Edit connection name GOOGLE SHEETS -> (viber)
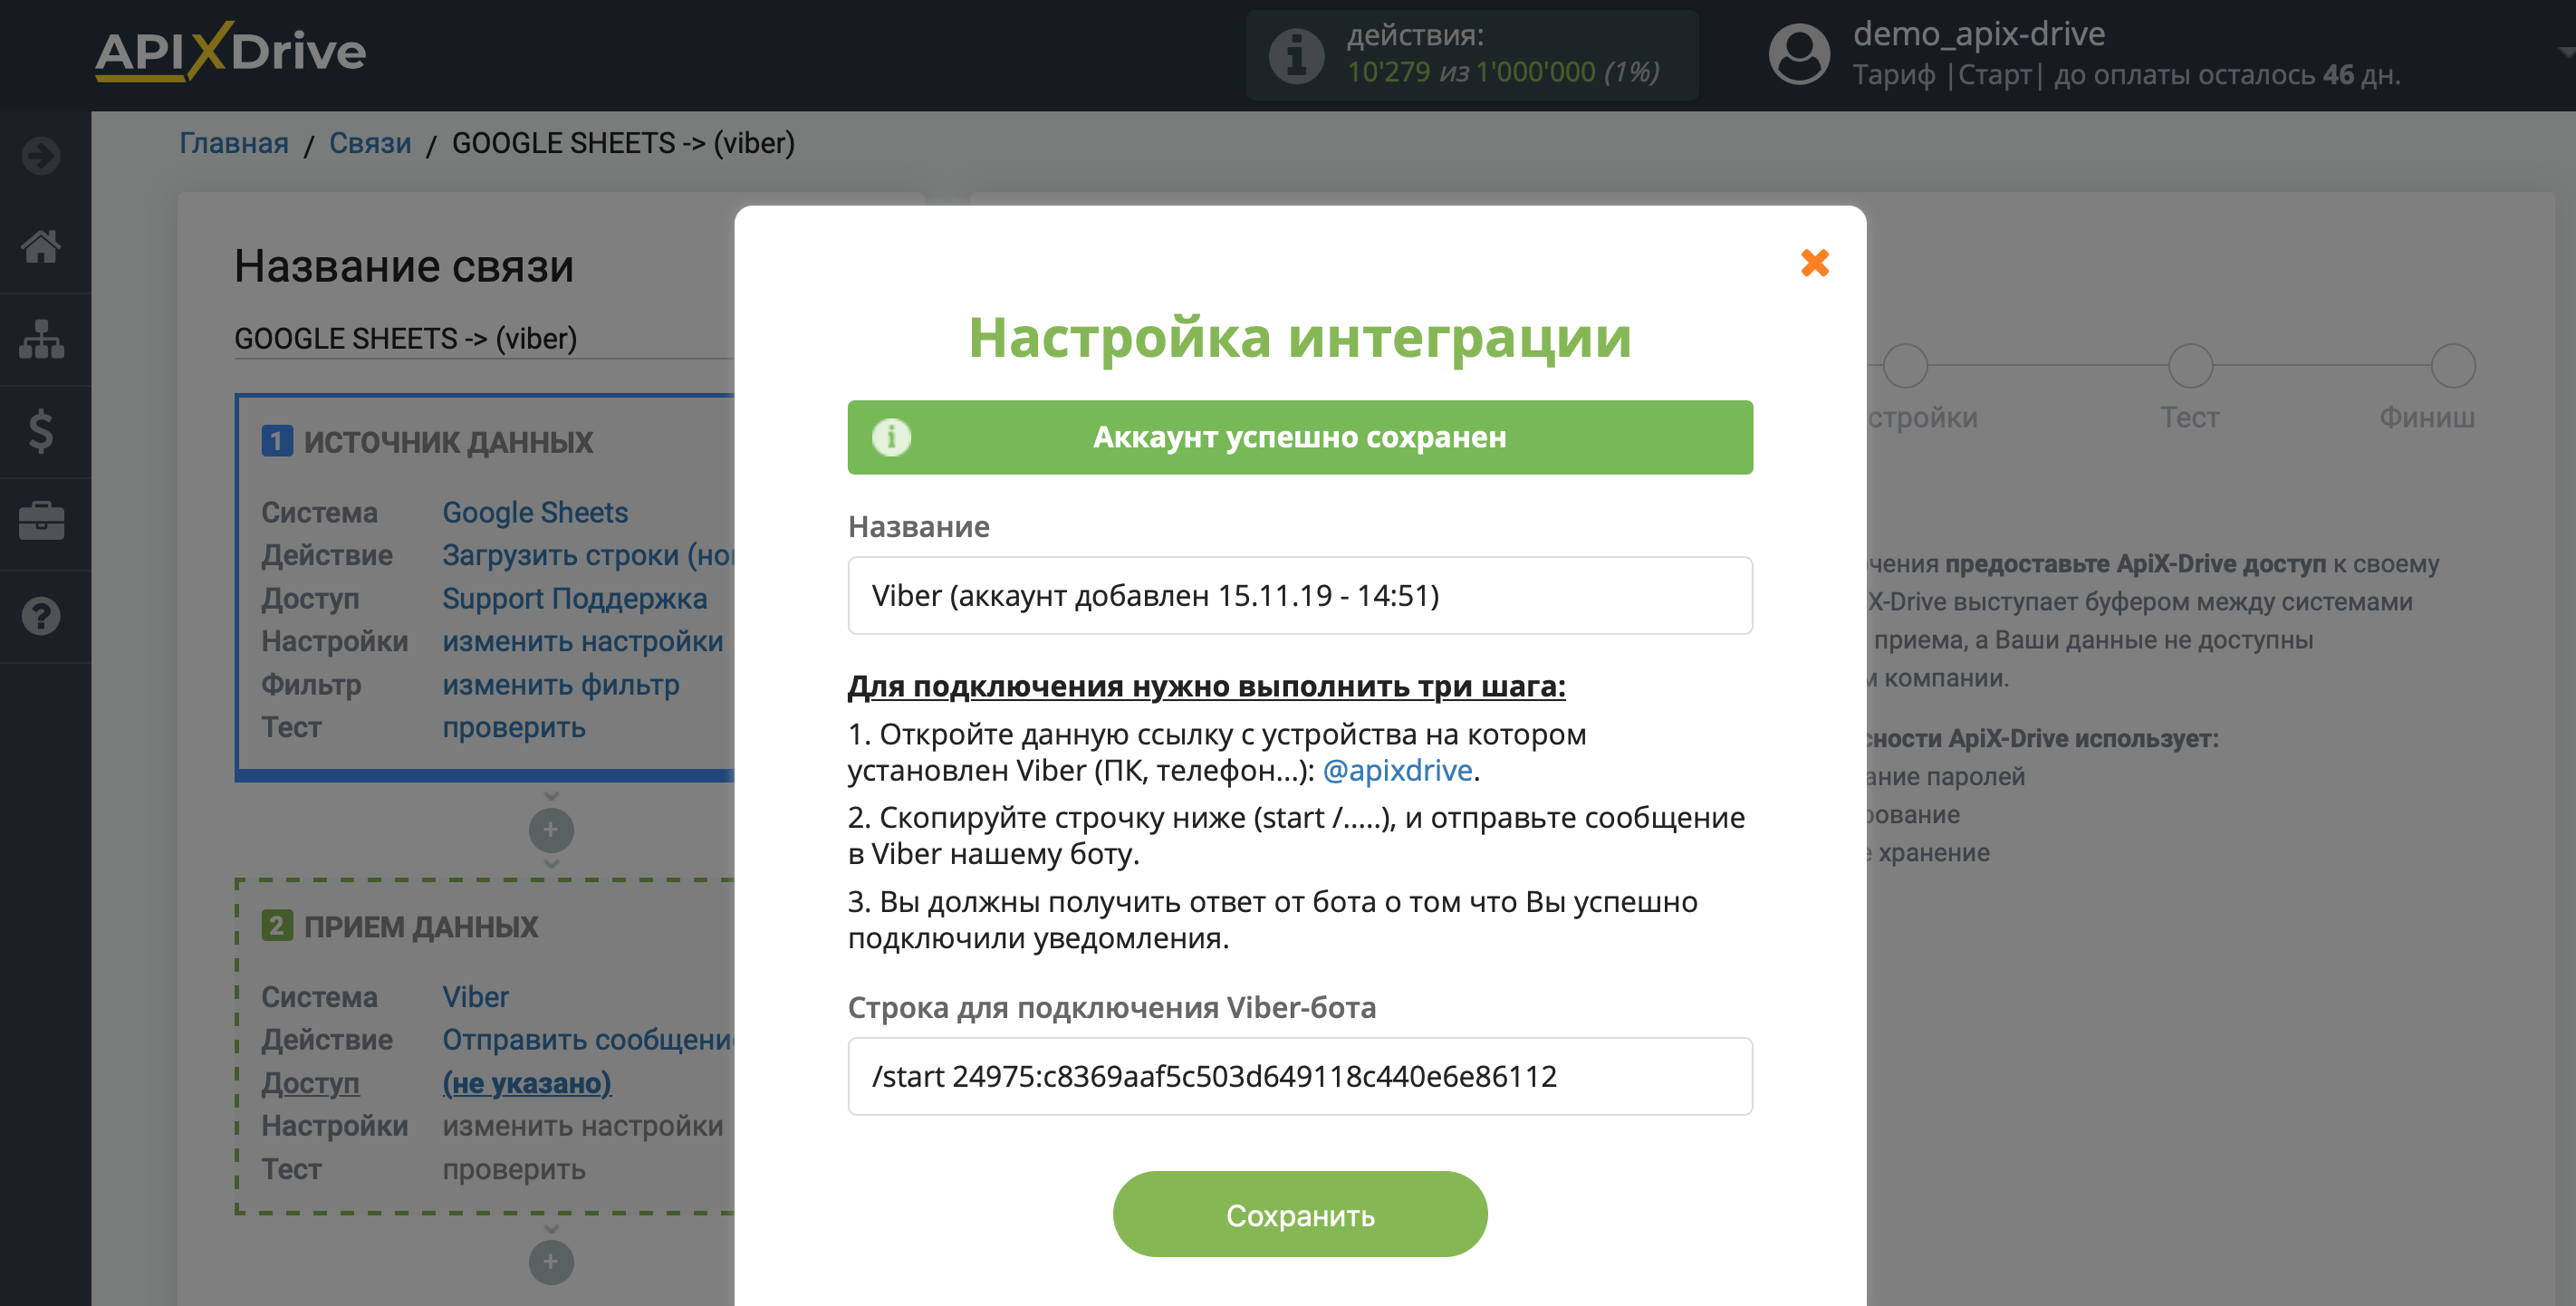The image size is (2576, 1306). [x=484, y=338]
